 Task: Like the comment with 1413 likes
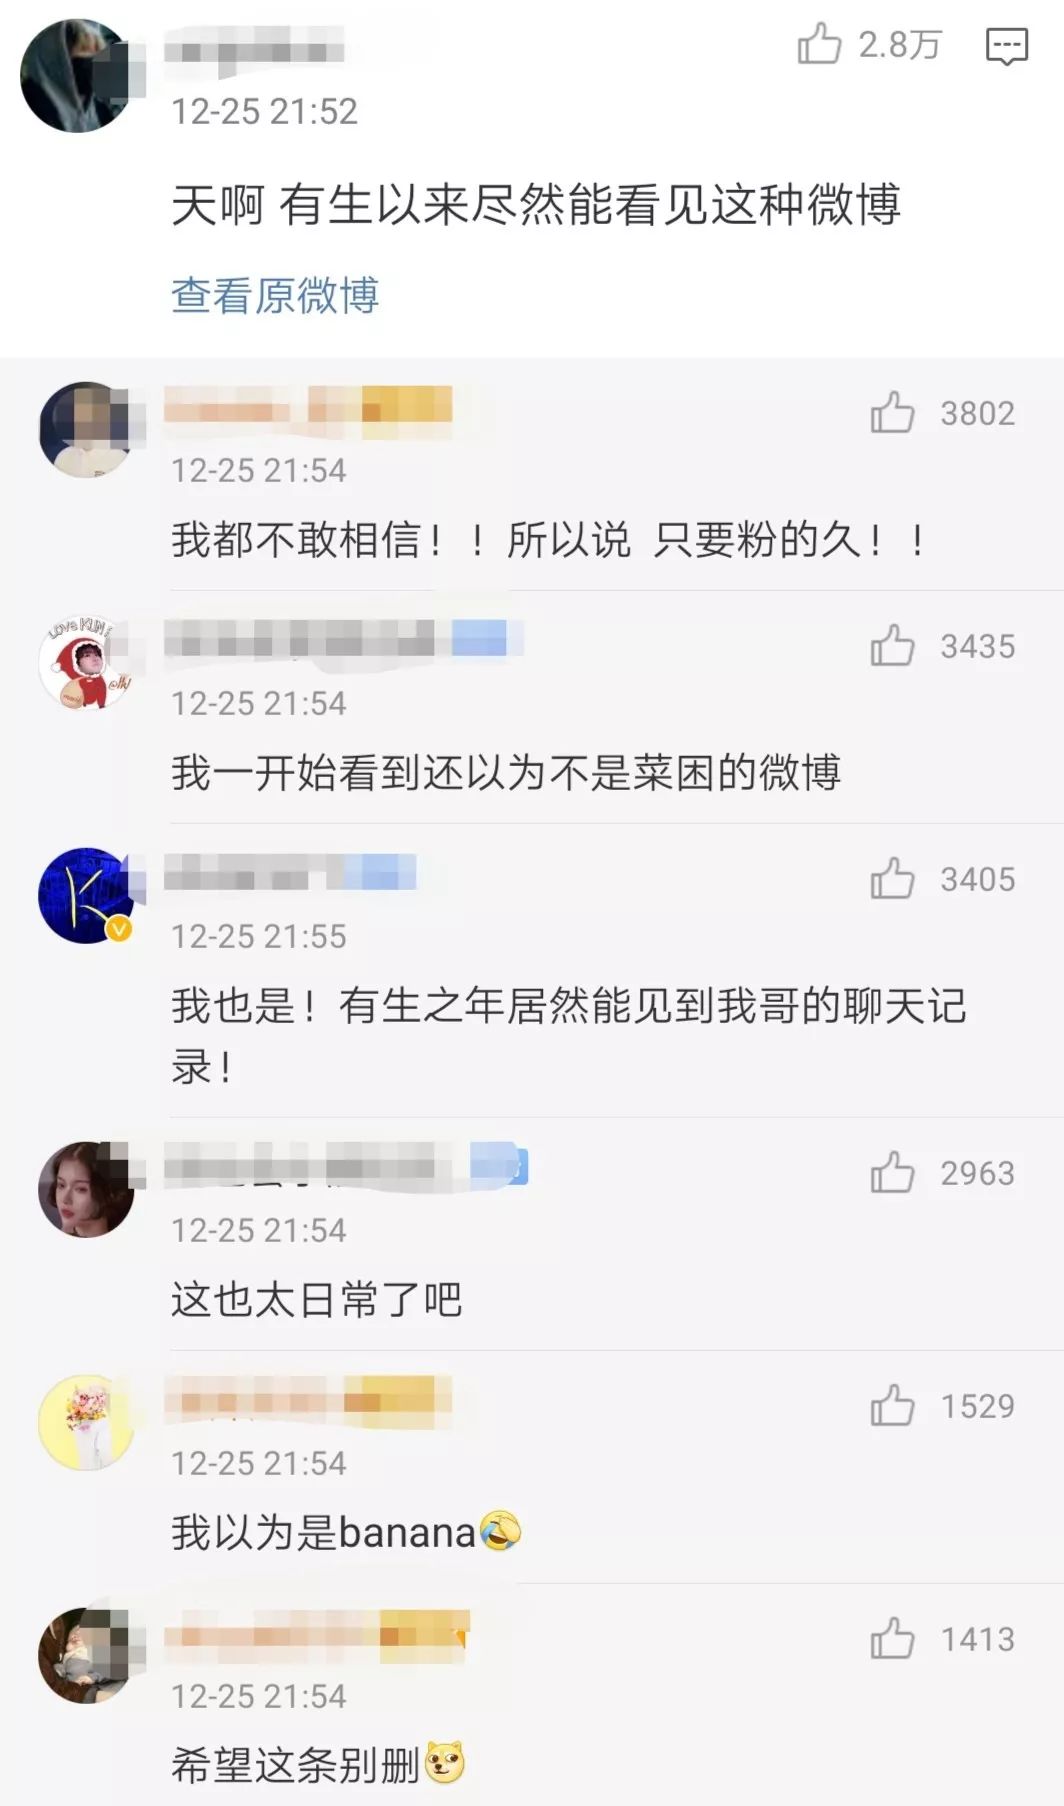pyautogui.click(x=892, y=1638)
